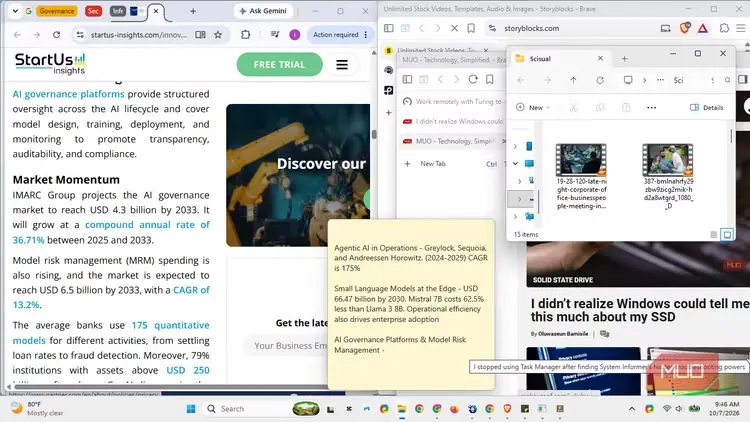This screenshot has width=750, height=422.
Task: Click search icon in File Explorer address row
Action: [x=728, y=80]
